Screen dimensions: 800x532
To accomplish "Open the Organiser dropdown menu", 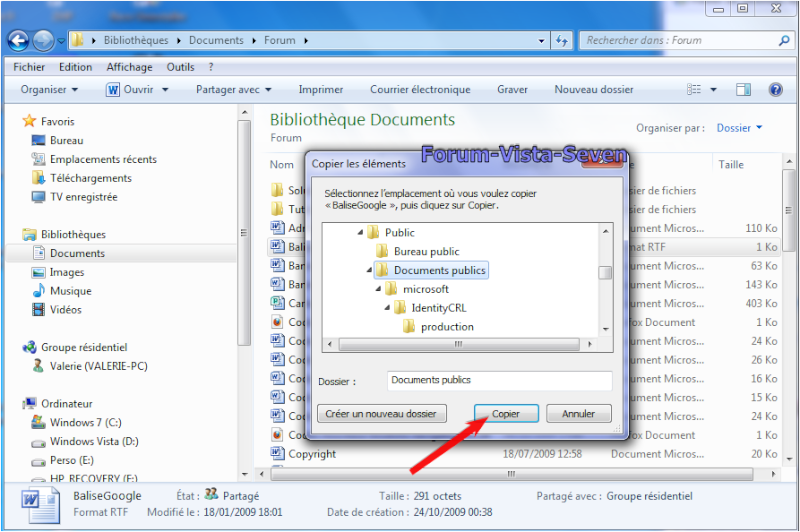I will (x=49, y=90).
